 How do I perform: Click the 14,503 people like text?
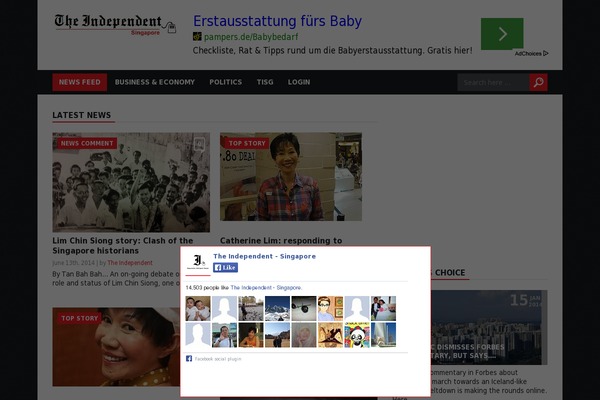coord(207,288)
